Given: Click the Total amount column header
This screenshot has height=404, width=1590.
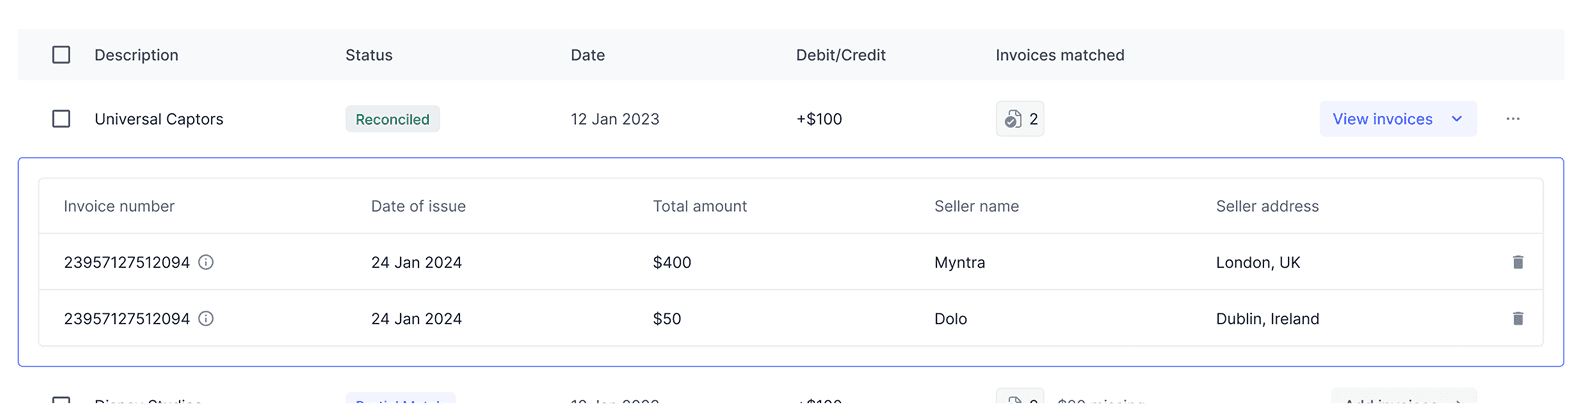Looking at the screenshot, I should (x=699, y=206).
